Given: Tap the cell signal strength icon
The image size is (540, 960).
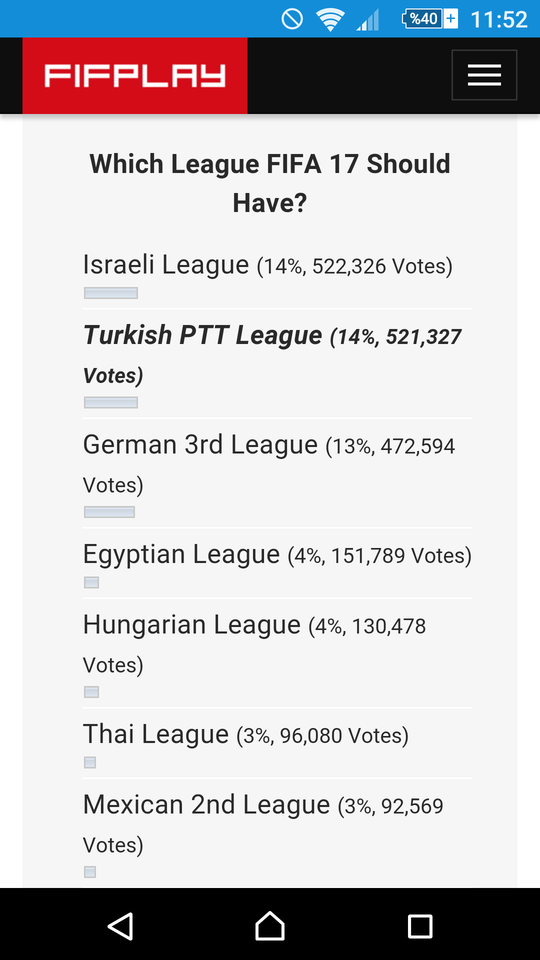Looking at the screenshot, I should [x=367, y=19].
